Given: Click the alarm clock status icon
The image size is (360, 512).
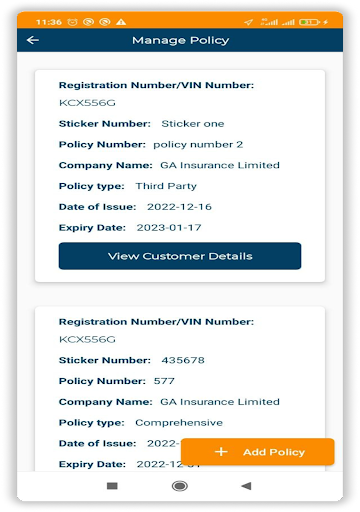Looking at the screenshot, I should coord(72,22).
